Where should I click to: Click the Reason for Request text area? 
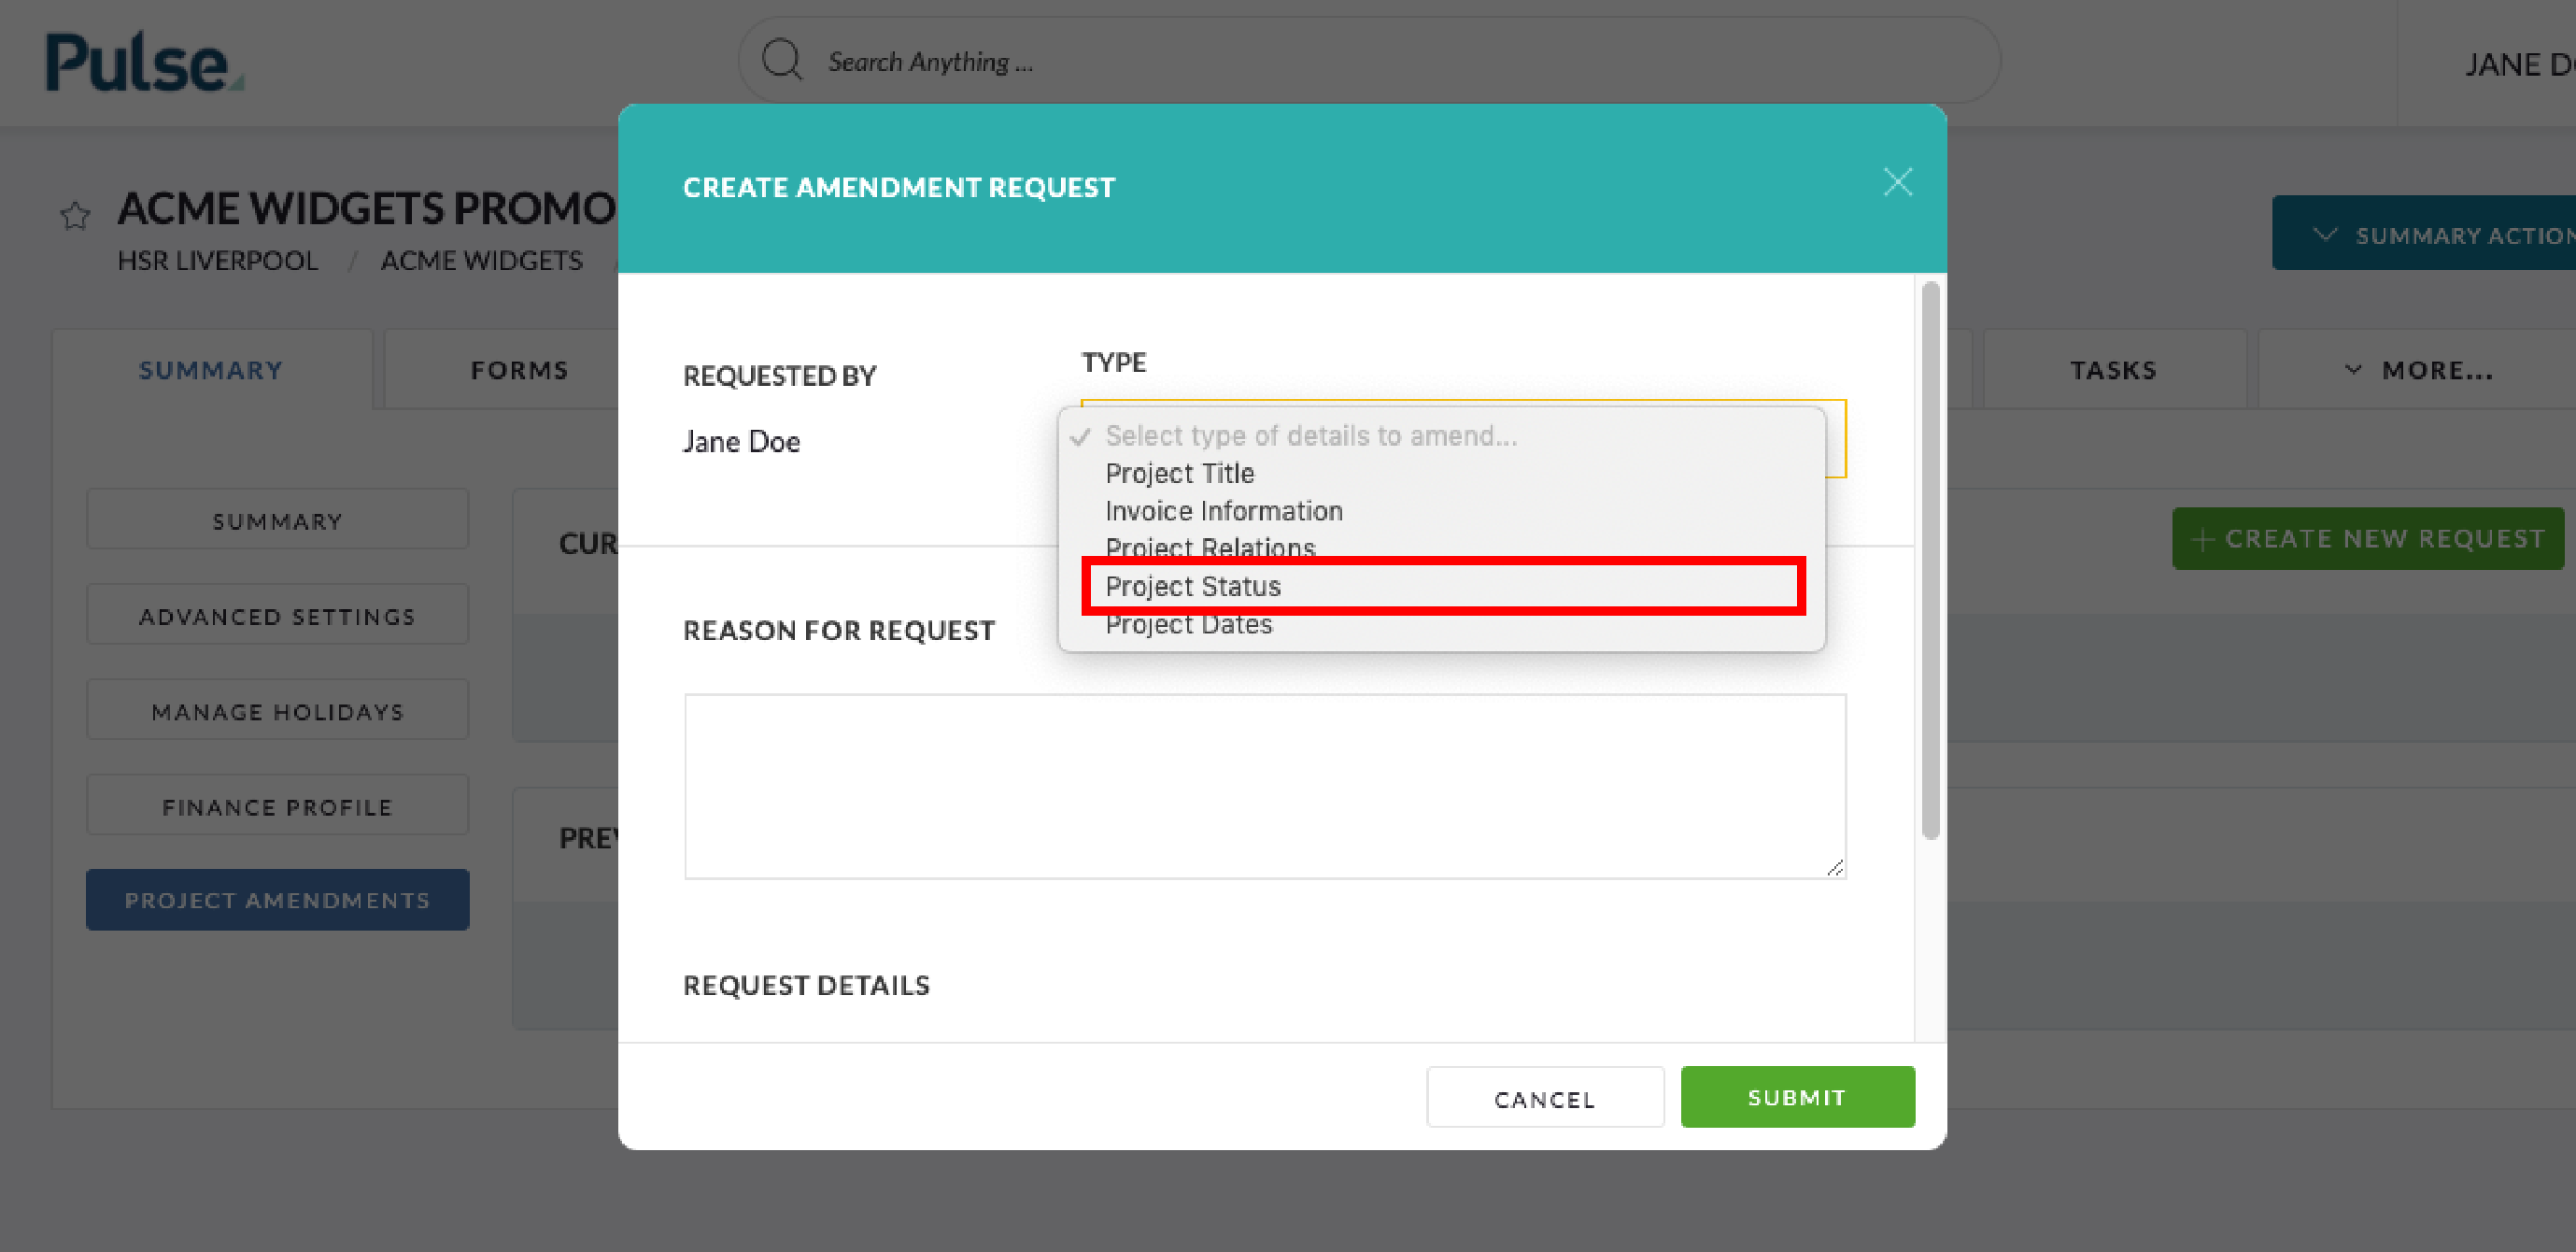[1265, 786]
